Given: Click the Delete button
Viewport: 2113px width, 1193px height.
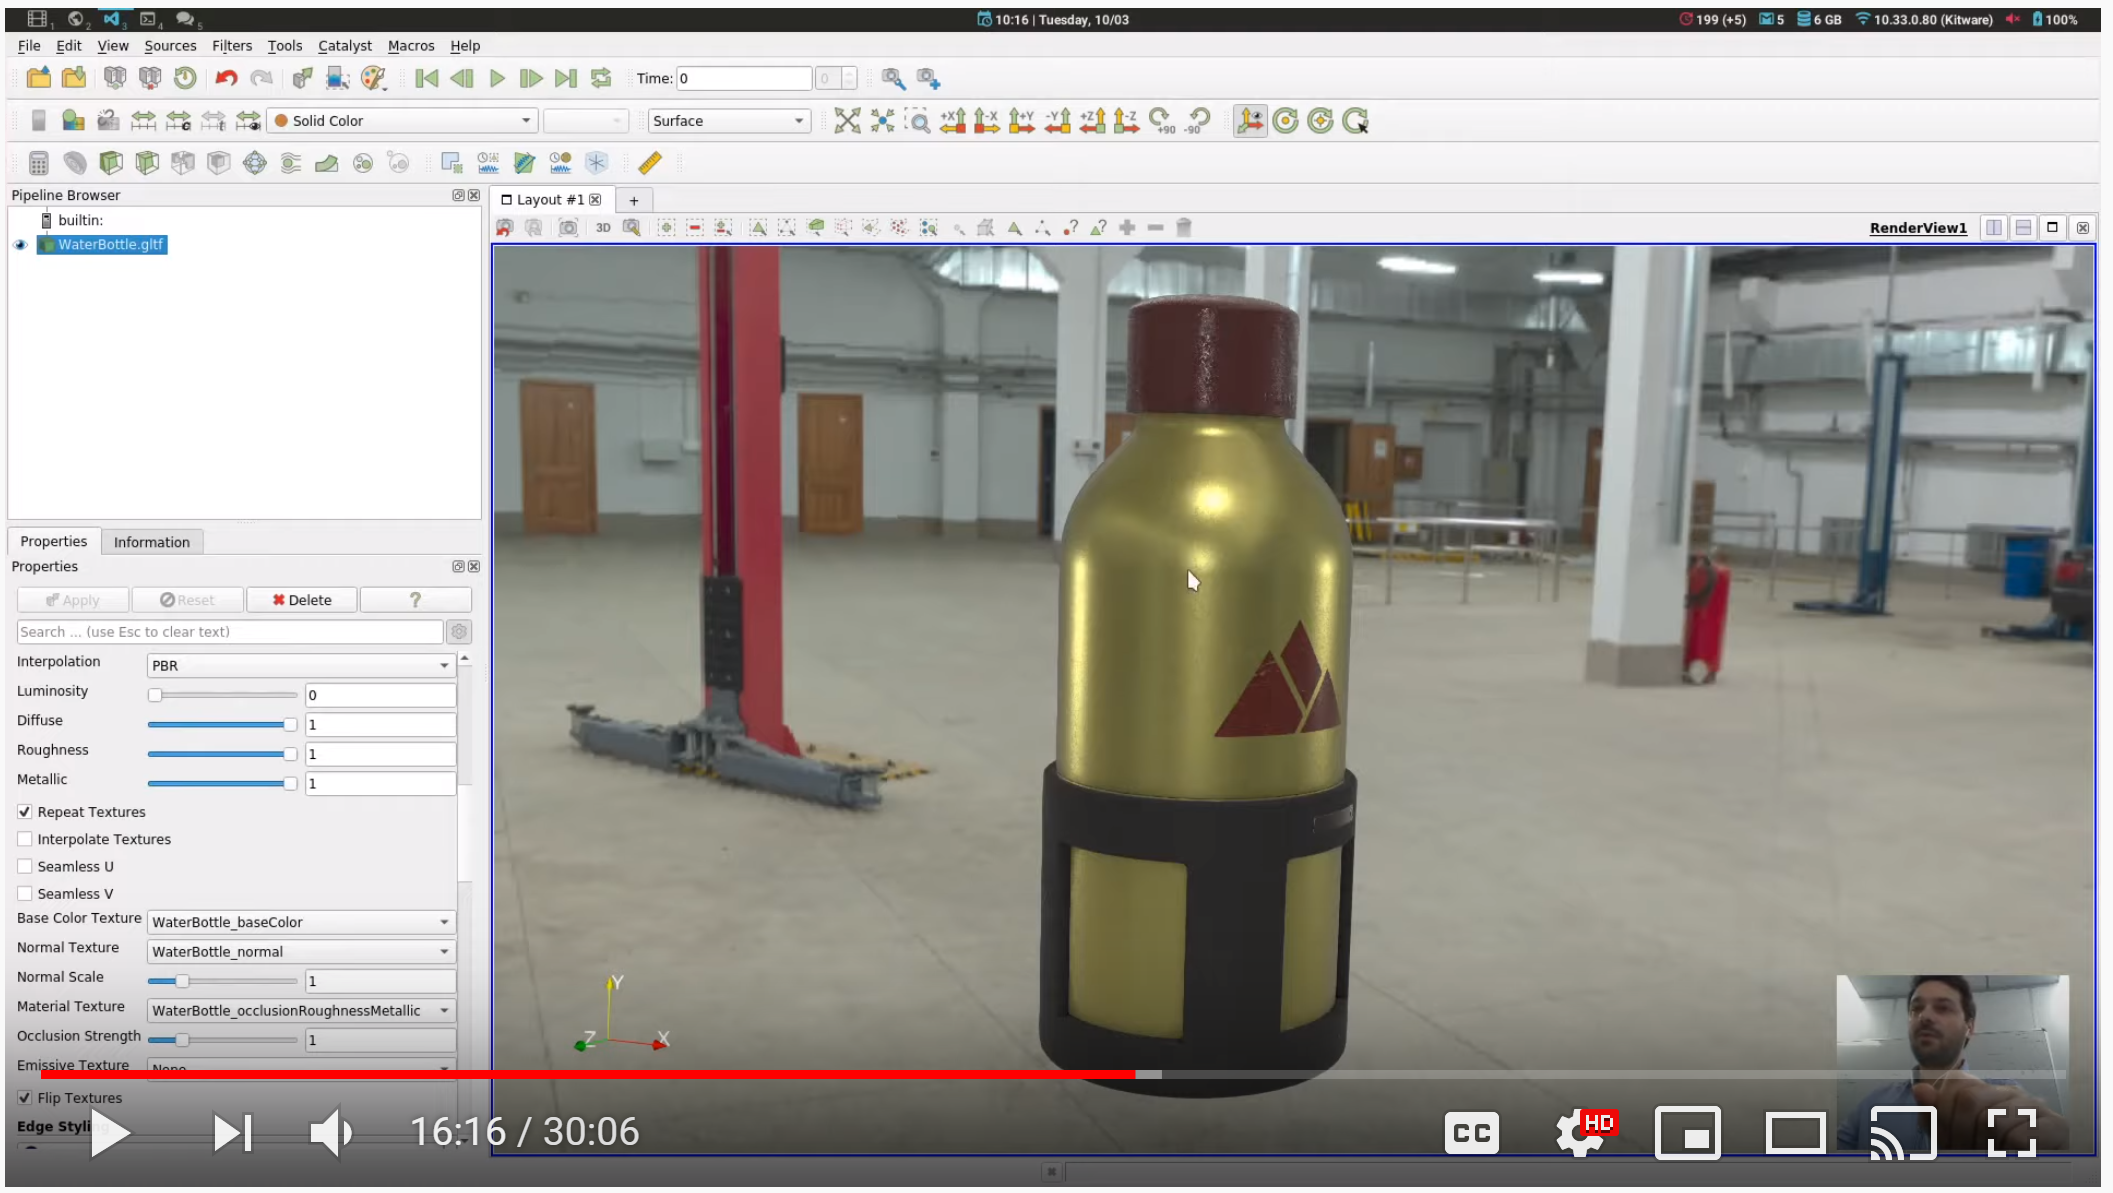Looking at the screenshot, I should pyautogui.click(x=302, y=600).
